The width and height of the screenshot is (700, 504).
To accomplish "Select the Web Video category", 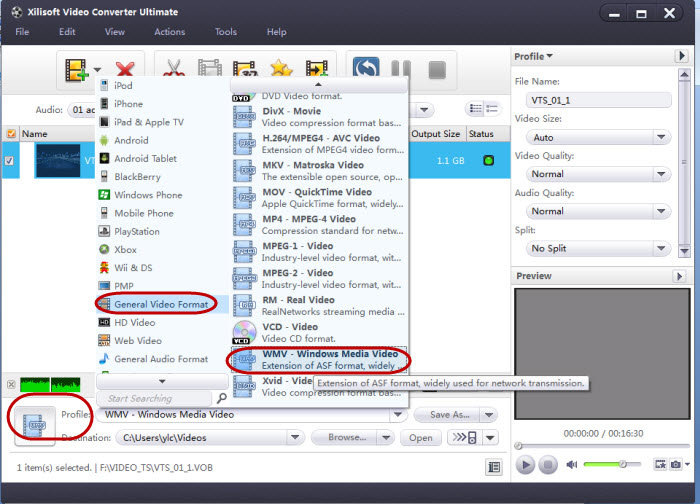I will (162, 341).
